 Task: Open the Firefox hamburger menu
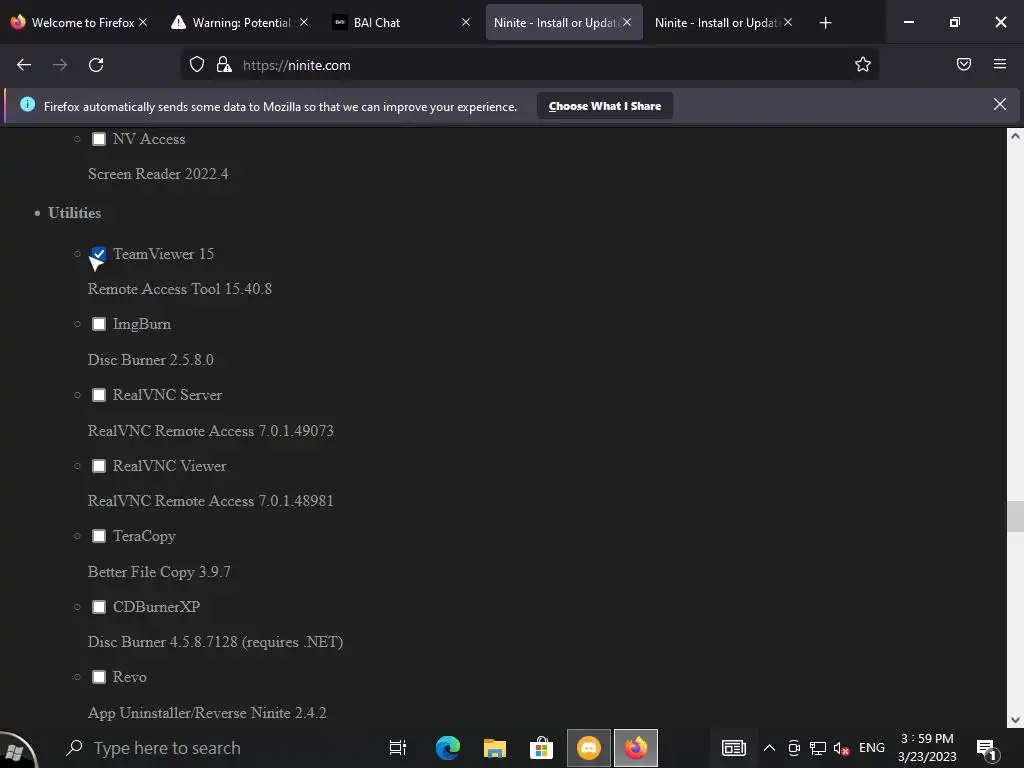click(1000, 64)
